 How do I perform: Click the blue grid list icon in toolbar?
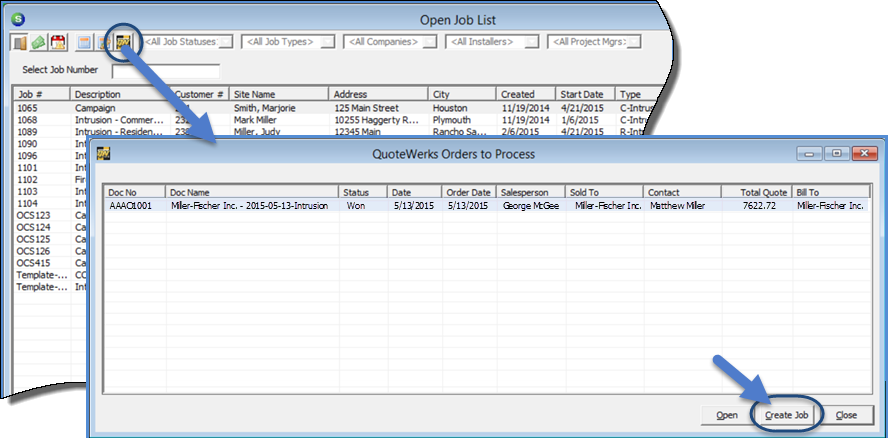pyautogui.click(x=85, y=42)
